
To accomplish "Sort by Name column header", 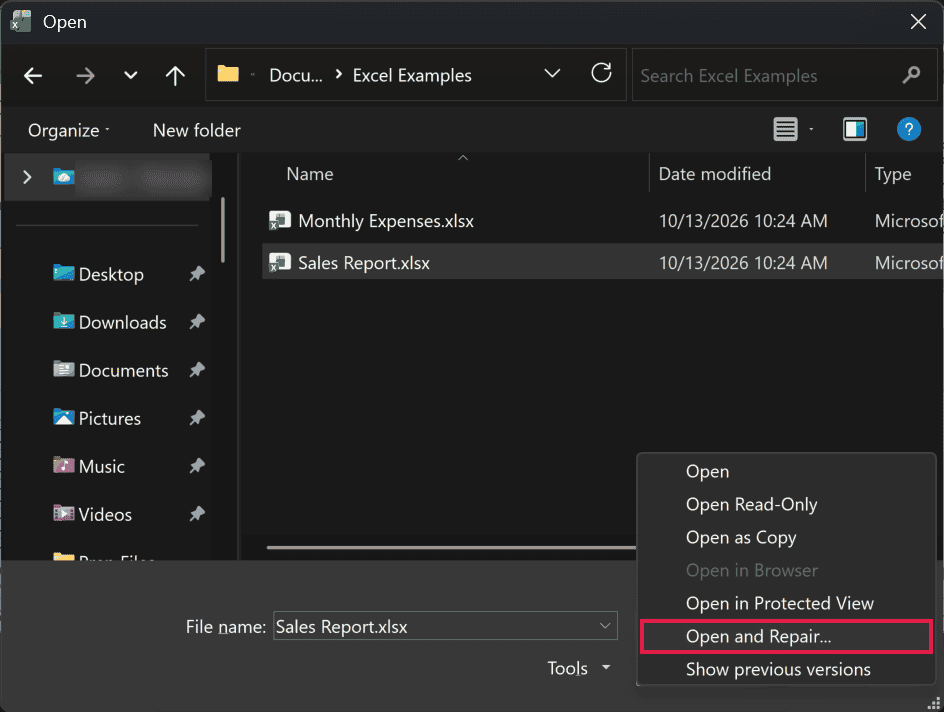I will point(309,174).
